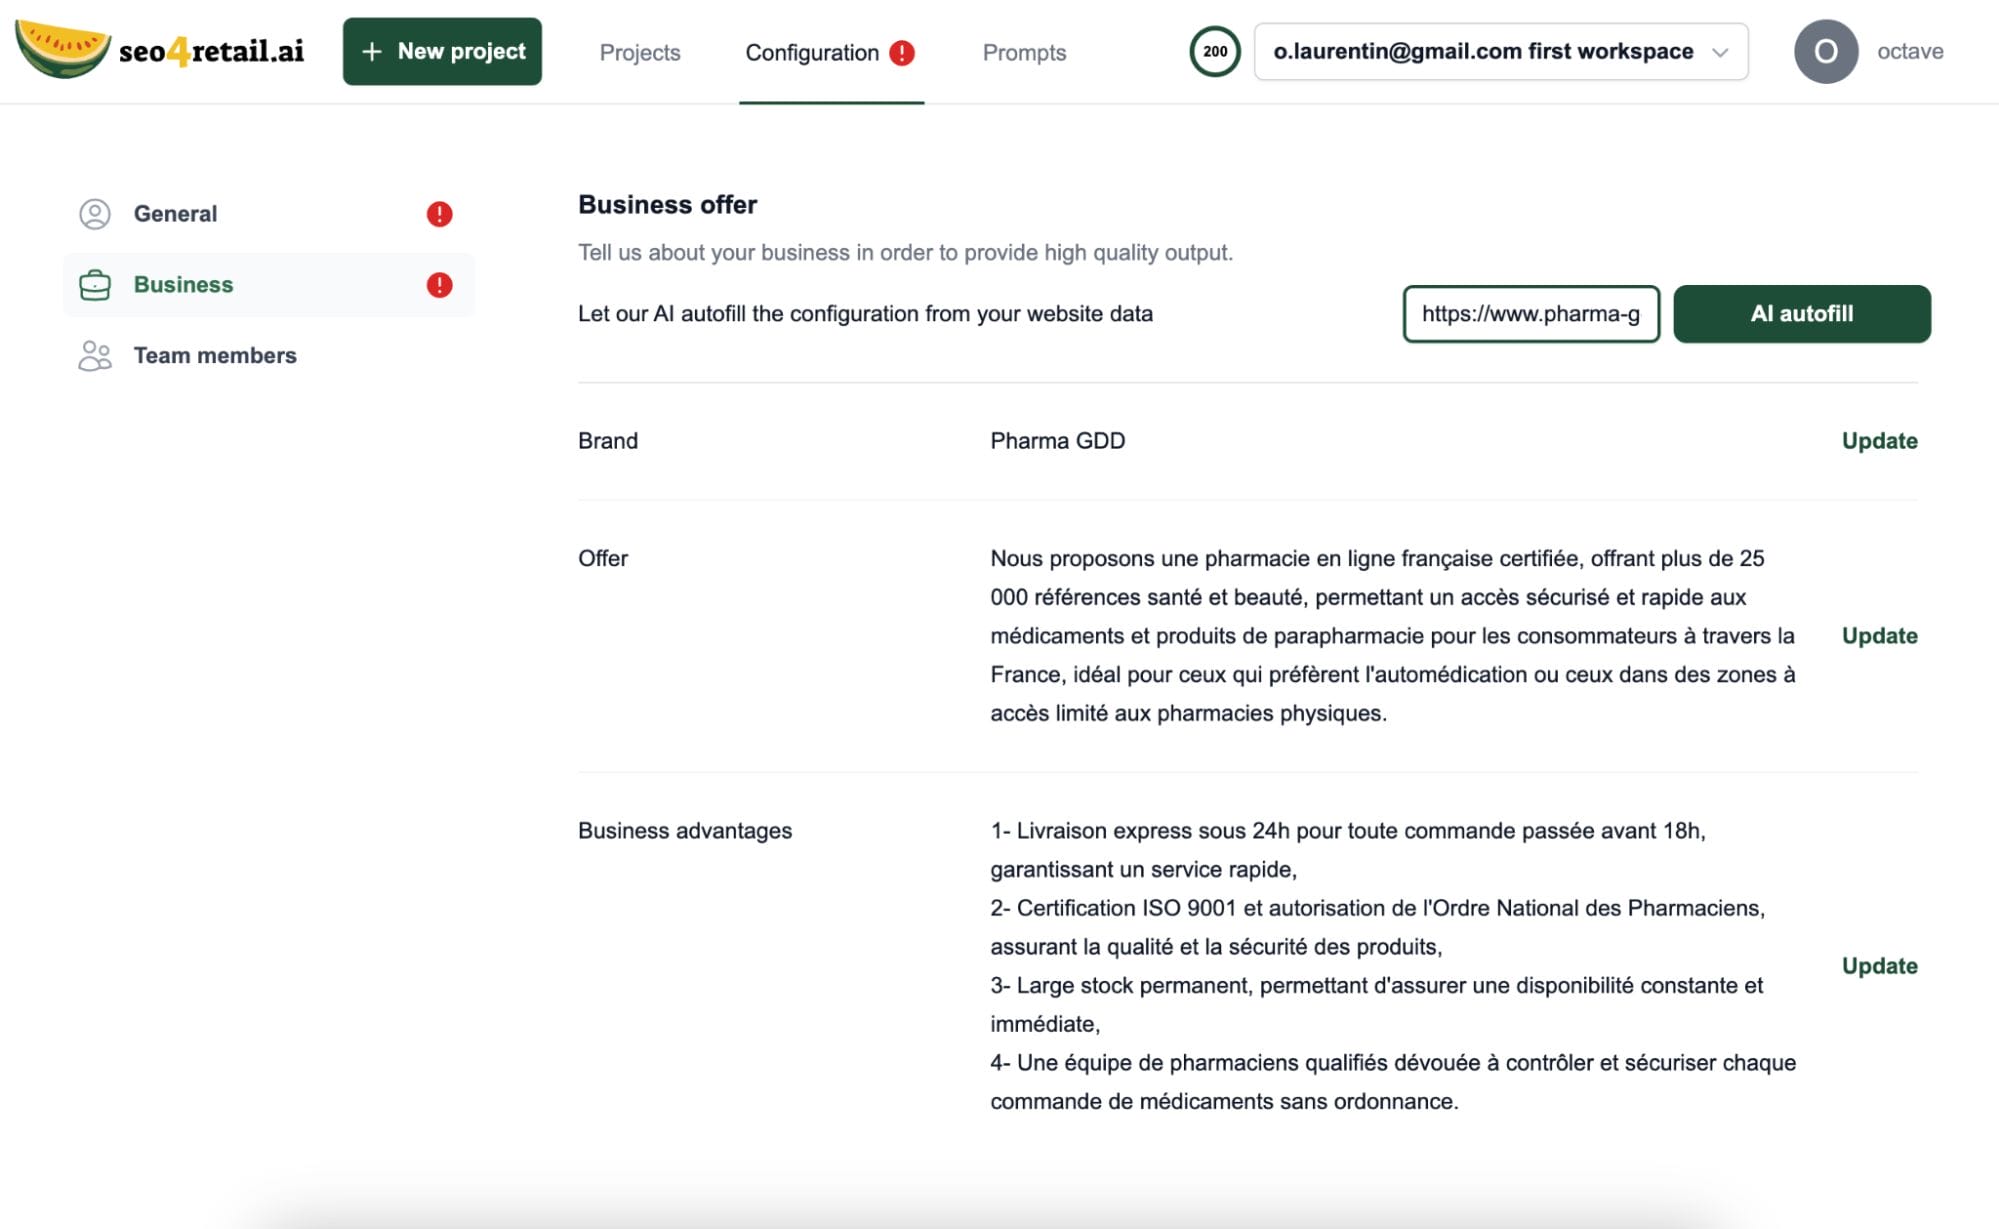Click the red warning badge on General
The height and width of the screenshot is (1229, 1999).
tap(439, 214)
